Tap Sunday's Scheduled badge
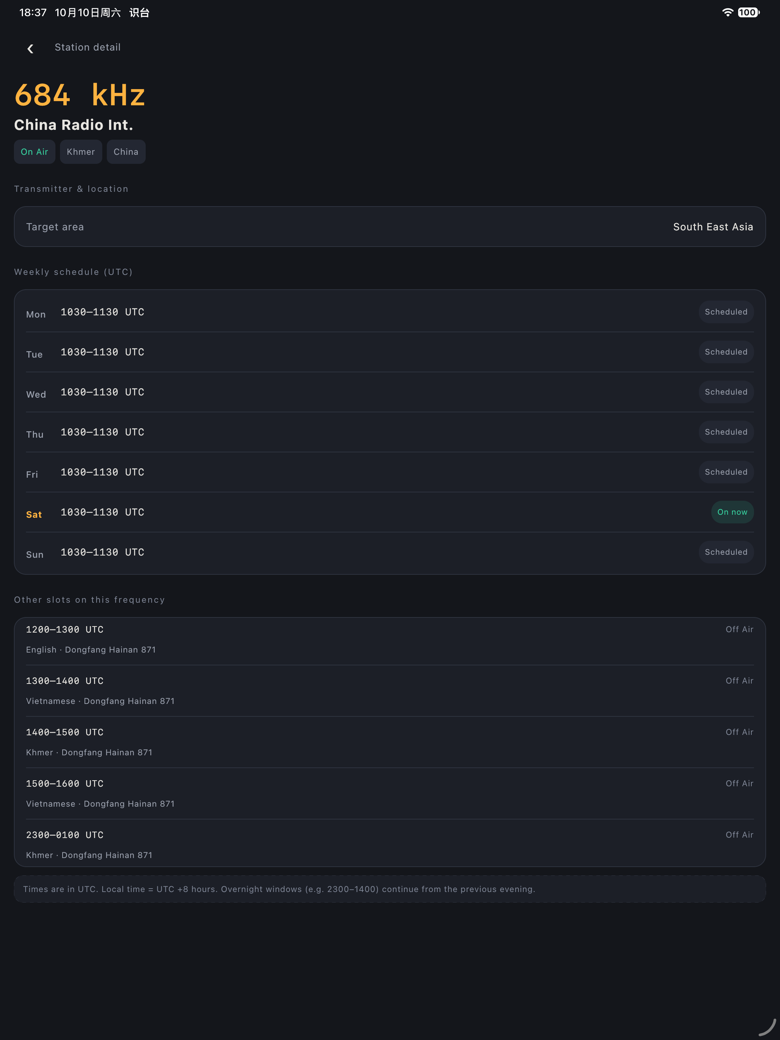Screen dimensions: 780x1040 [726, 552]
